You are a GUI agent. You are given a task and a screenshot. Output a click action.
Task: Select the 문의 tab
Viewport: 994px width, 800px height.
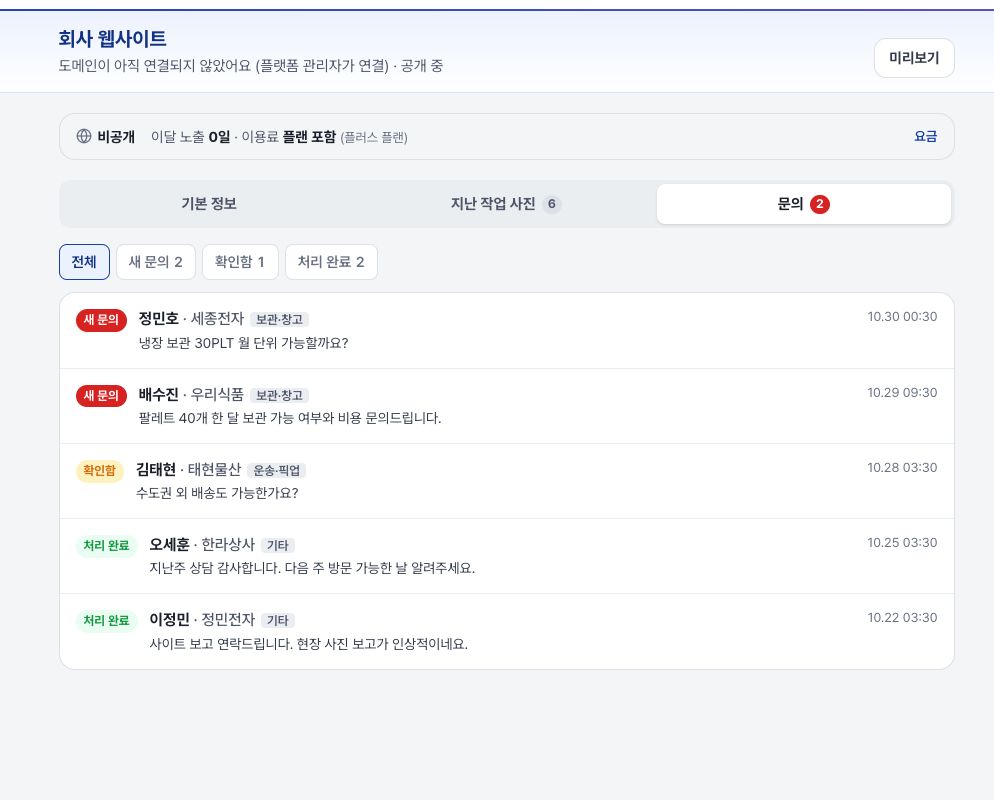pyautogui.click(x=803, y=203)
